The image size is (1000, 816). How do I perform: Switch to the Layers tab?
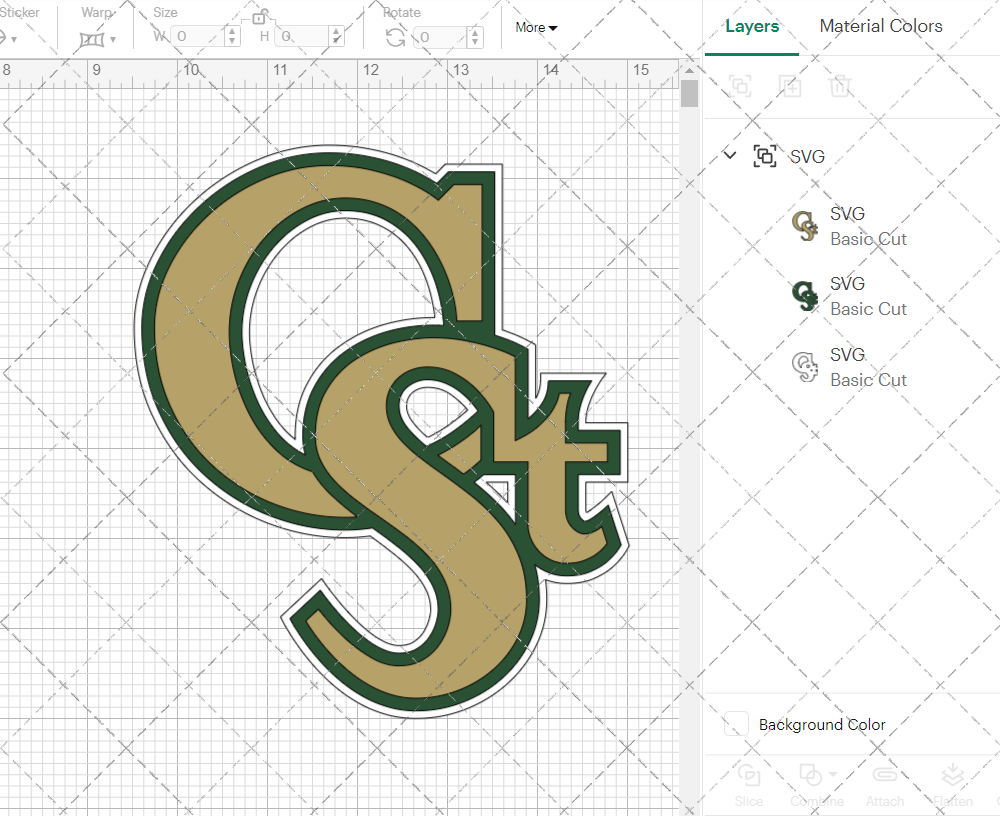752,26
